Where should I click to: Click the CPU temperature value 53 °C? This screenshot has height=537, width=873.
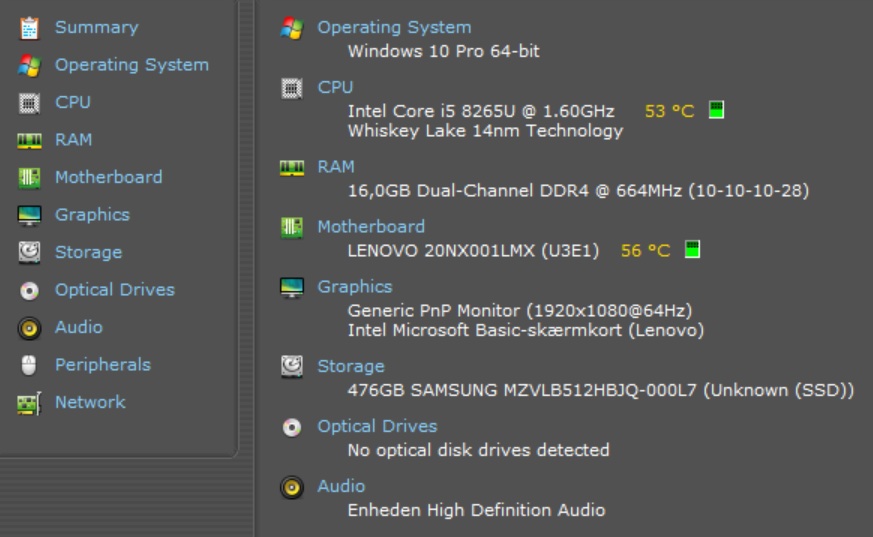coord(669,111)
